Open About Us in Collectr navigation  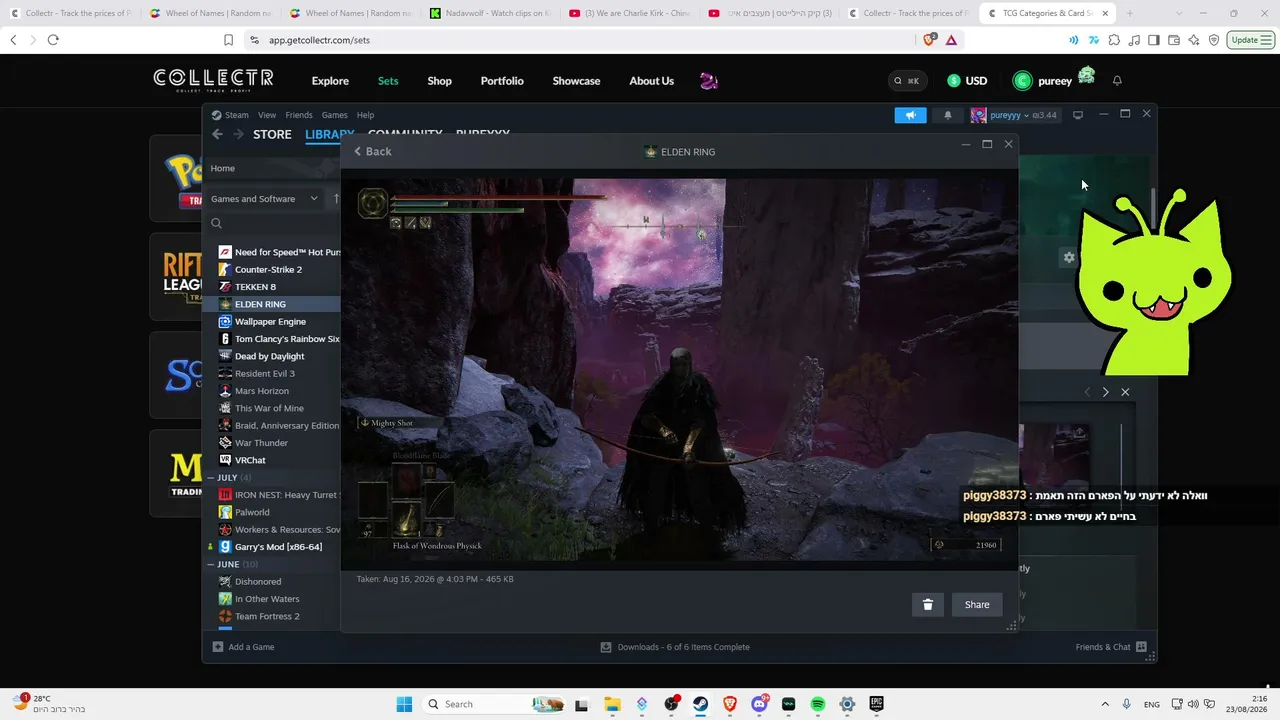[x=652, y=81]
